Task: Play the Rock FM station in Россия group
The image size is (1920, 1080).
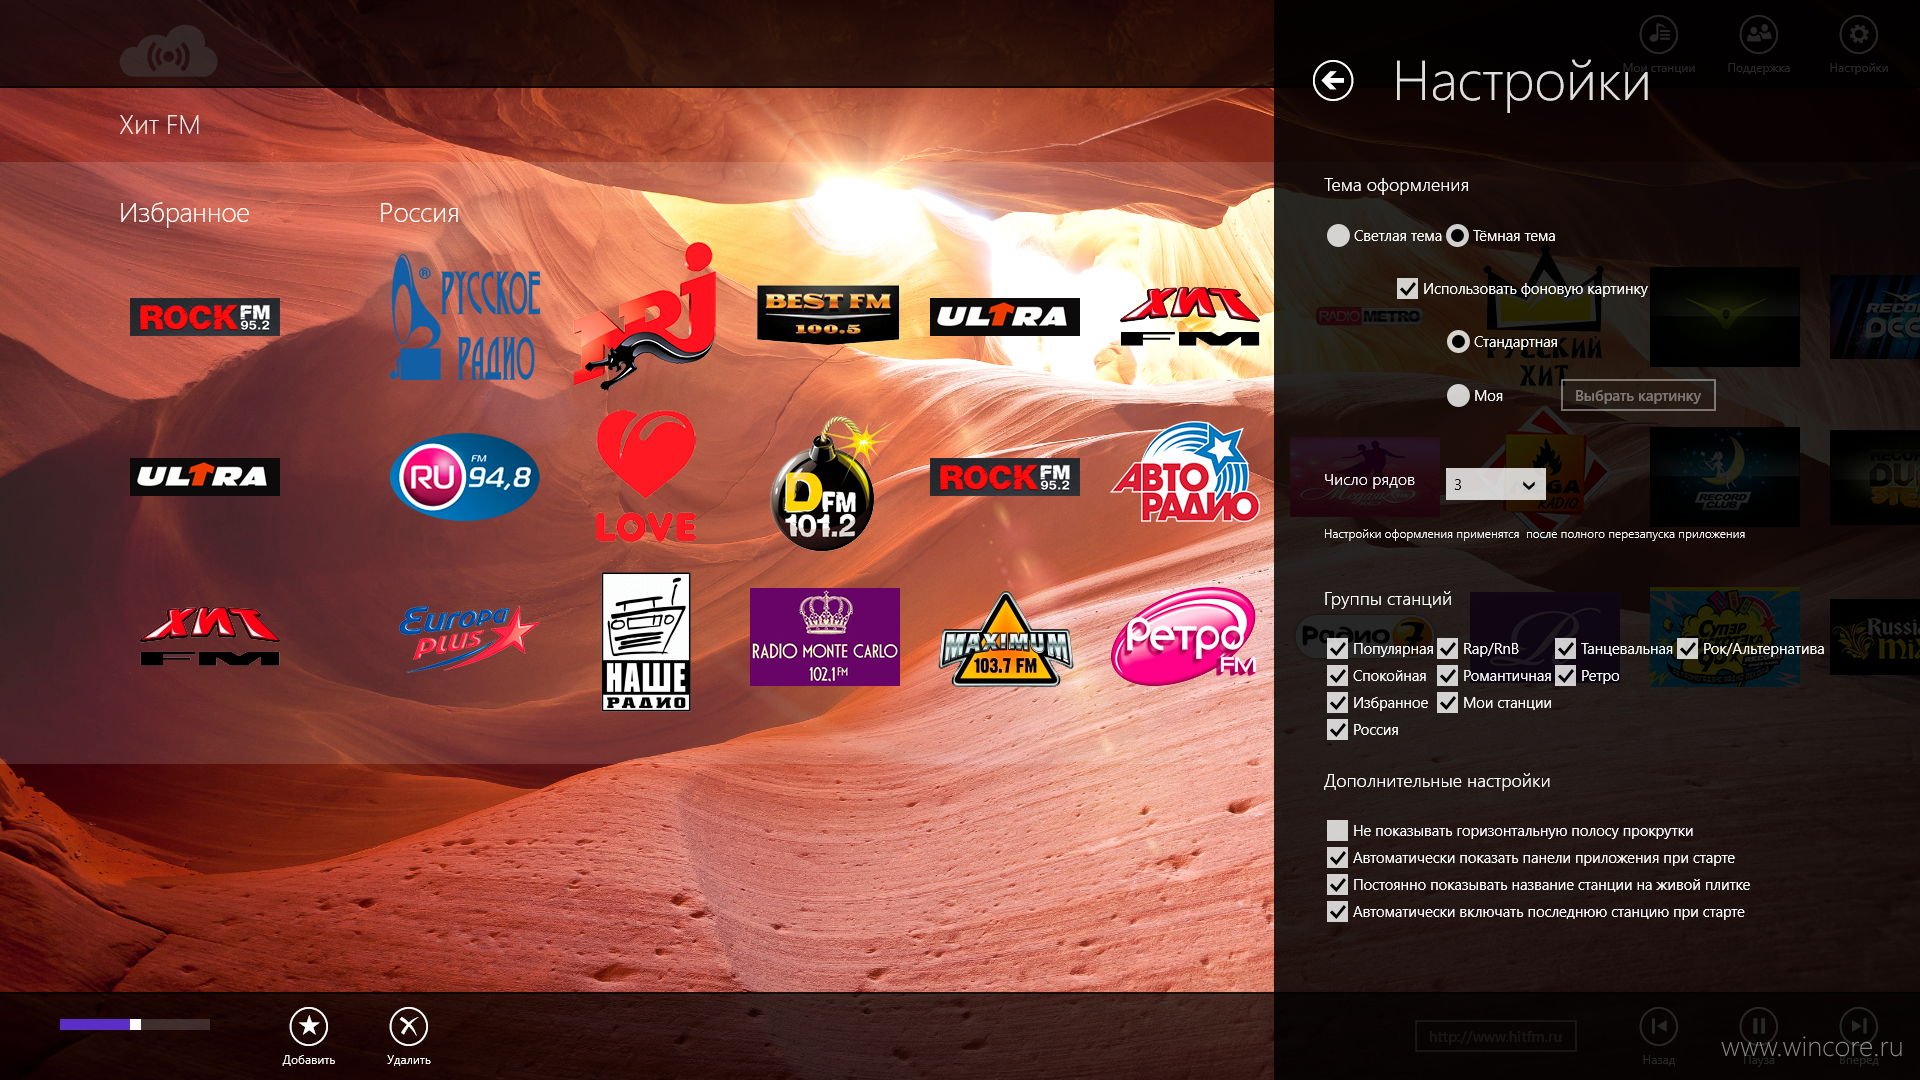Action: (1005, 477)
